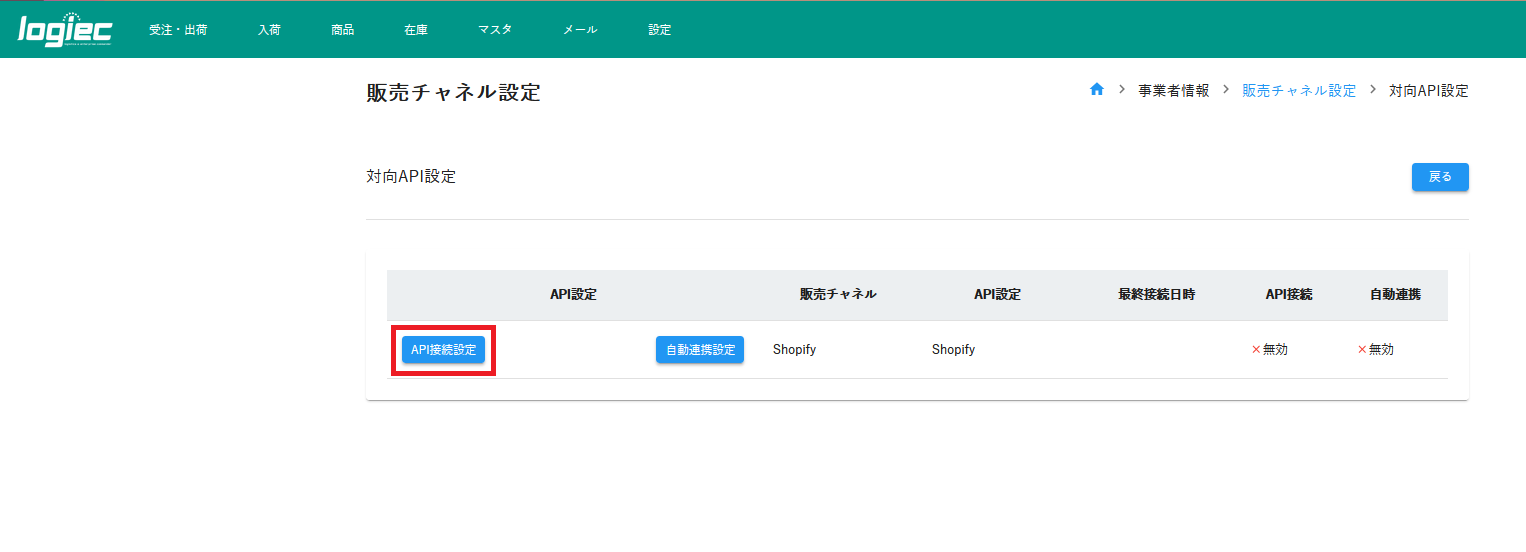
Task: Click 事業者情報 in the breadcrumb
Action: tap(1173, 91)
